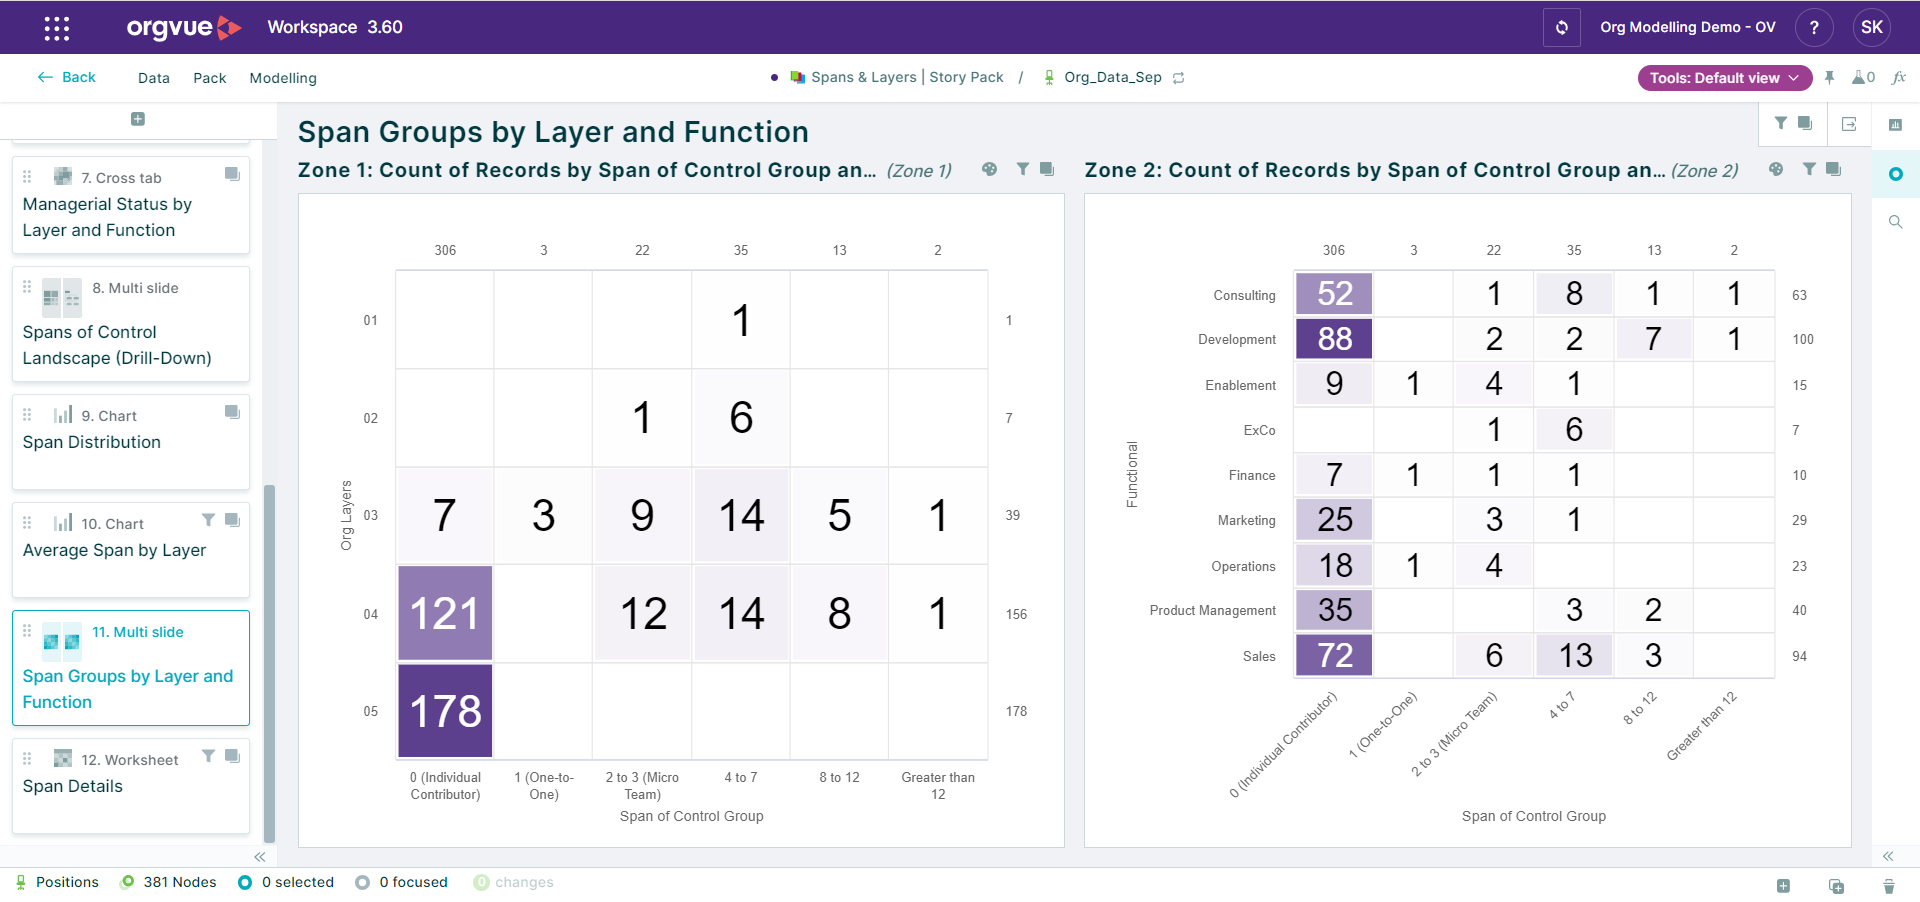Click Positions in the status bar
This screenshot has width=1920, height=902.
tap(56, 882)
